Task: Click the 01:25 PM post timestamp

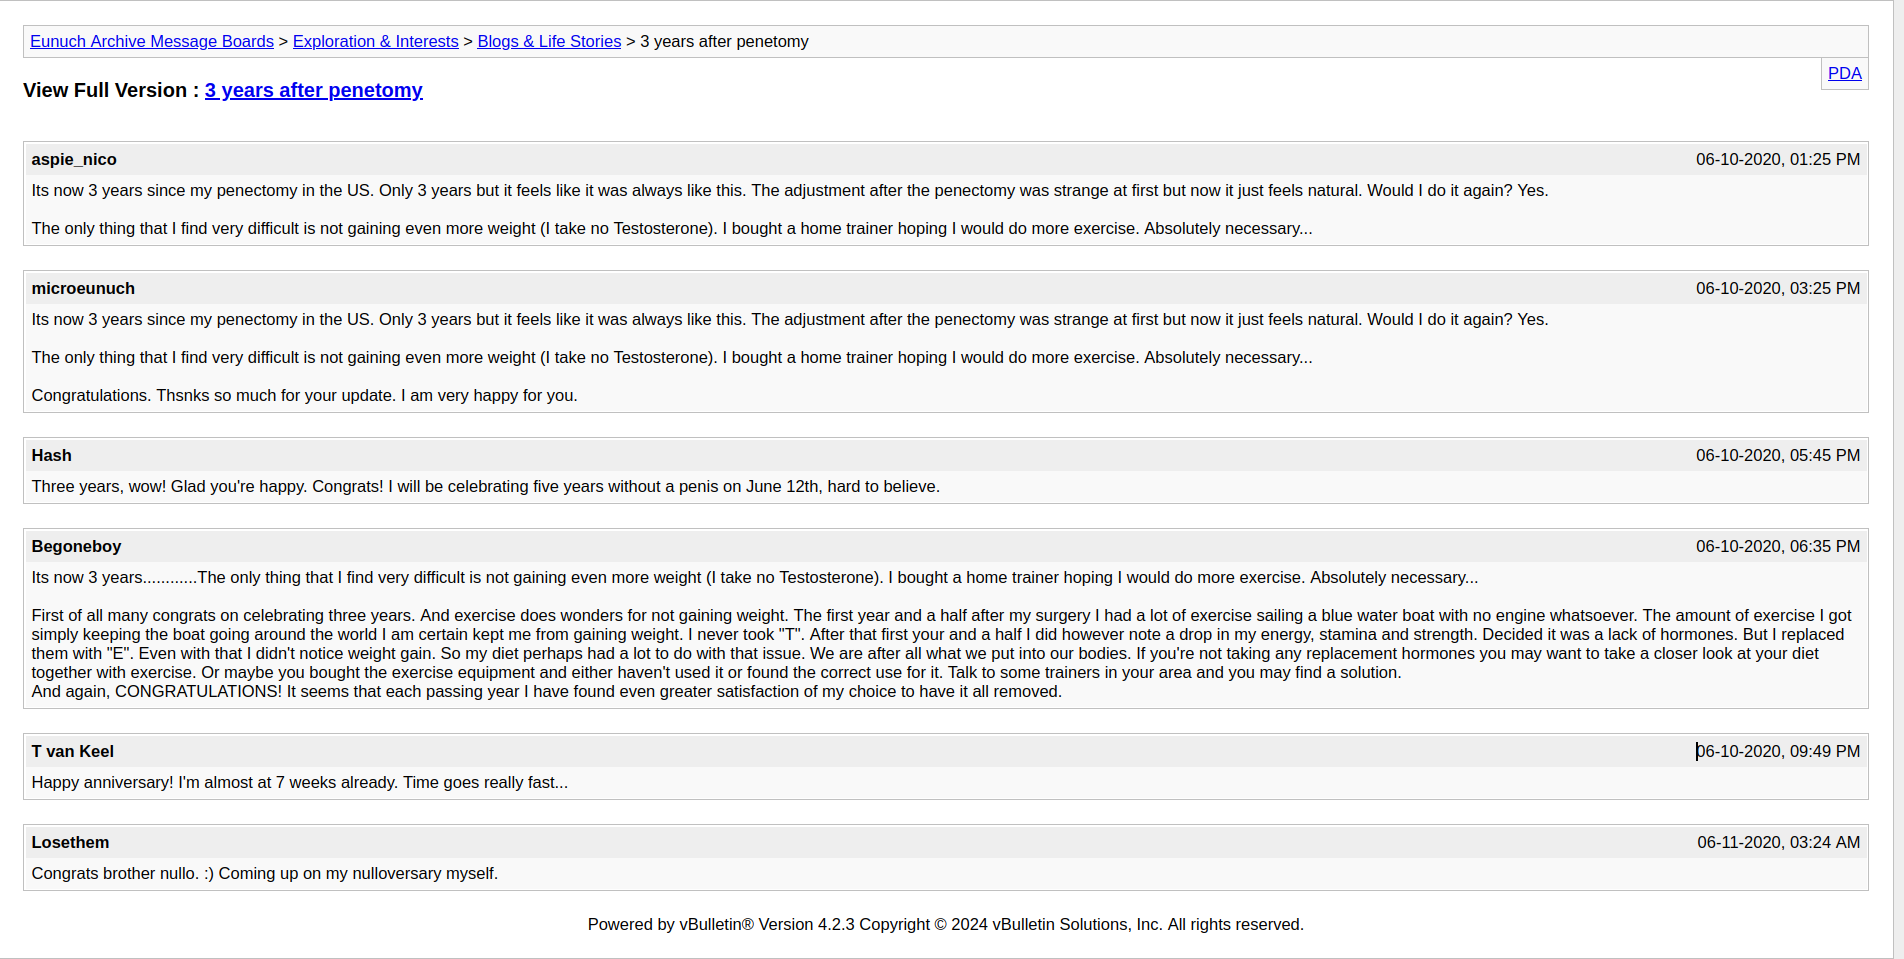Action: (x=1777, y=159)
